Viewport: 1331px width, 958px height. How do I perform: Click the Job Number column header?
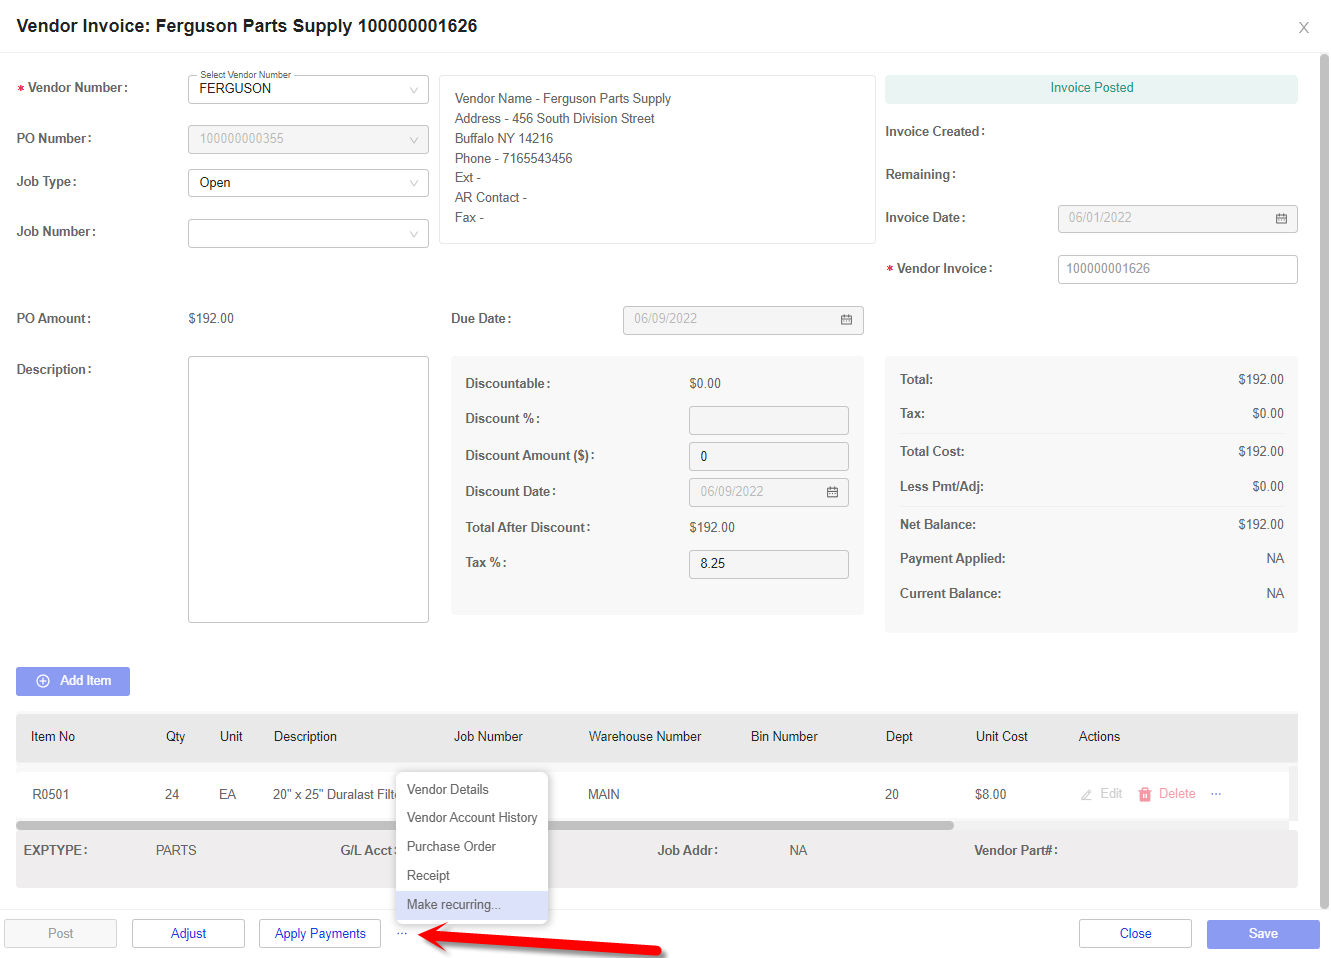488,737
